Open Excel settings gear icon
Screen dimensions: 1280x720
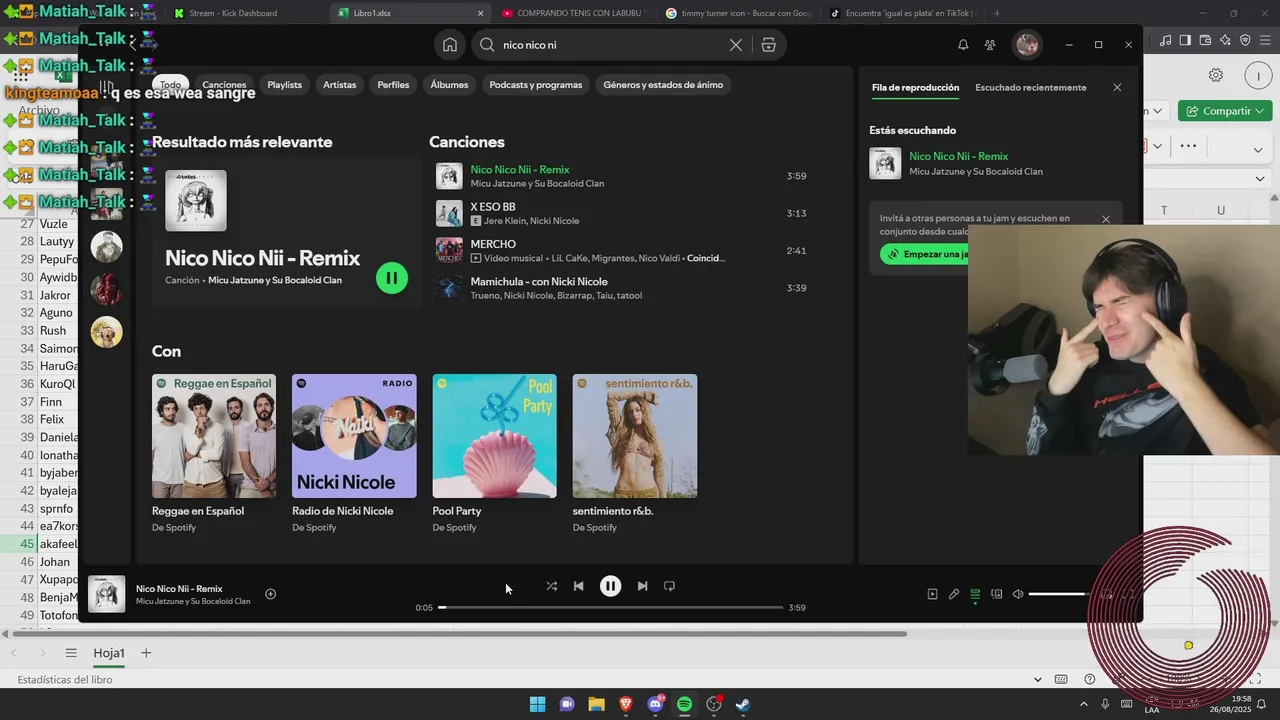coord(1216,76)
